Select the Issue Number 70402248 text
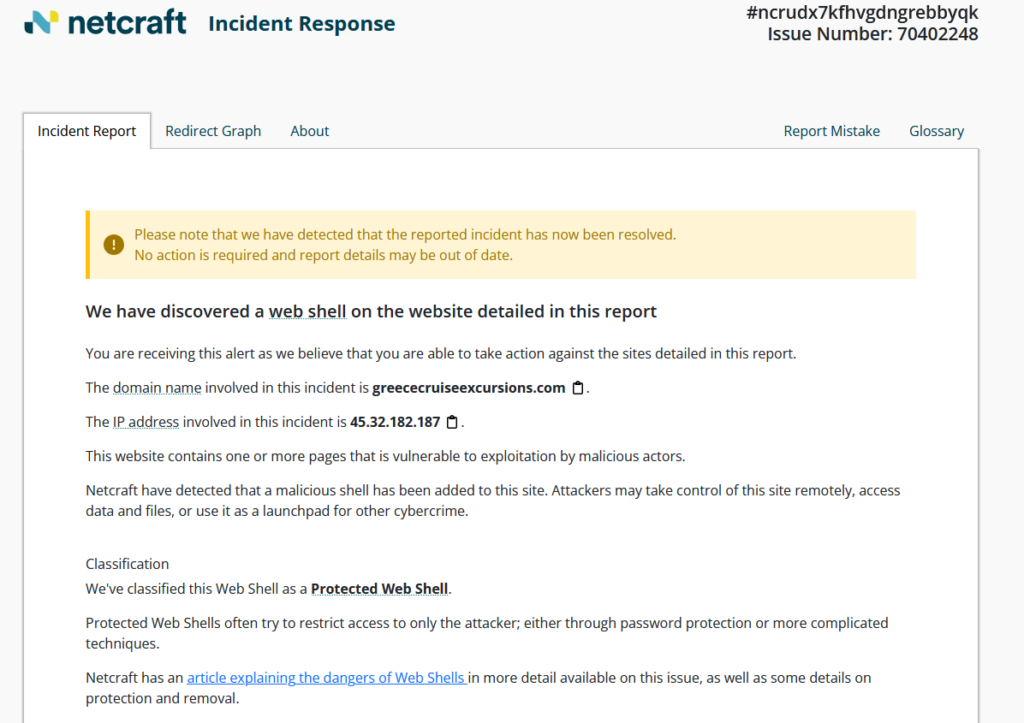Image resolution: width=1024 pixels, height=723 pixels. point(872,34)
